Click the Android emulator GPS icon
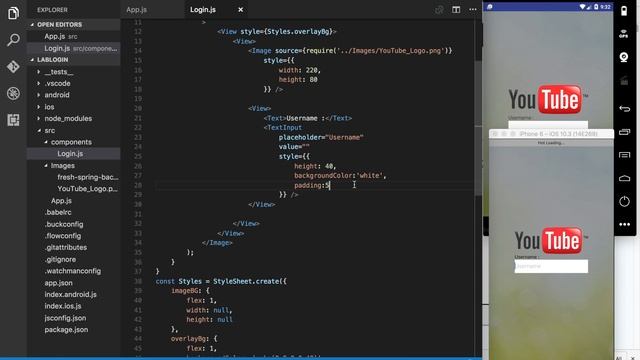 [x=624, y=34]
